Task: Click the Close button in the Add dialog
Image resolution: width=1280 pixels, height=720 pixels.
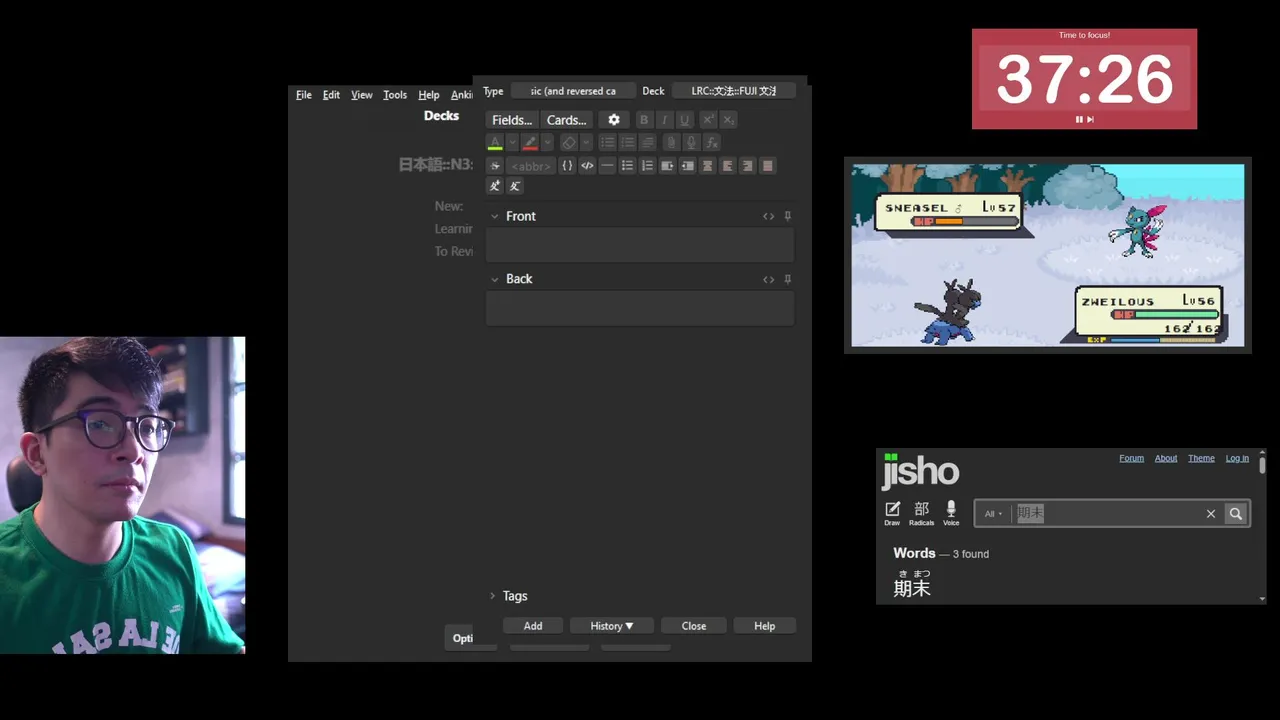Action: pos(694,626)
